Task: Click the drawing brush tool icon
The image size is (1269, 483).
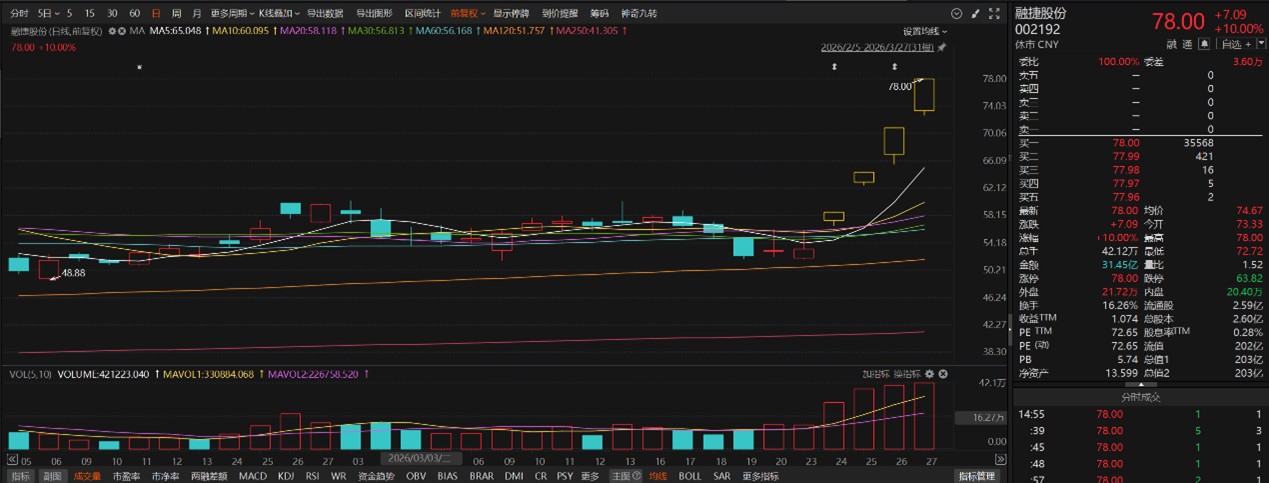Action: [974, 14]
